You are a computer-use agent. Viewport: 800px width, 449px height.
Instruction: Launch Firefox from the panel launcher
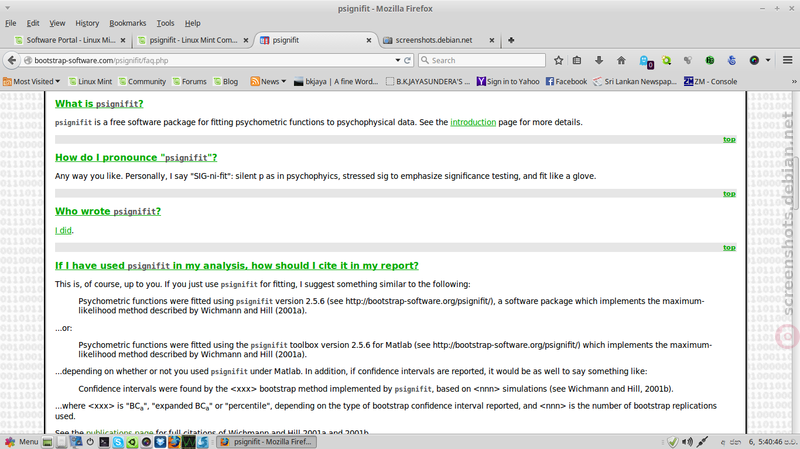[x=174, y=442]
